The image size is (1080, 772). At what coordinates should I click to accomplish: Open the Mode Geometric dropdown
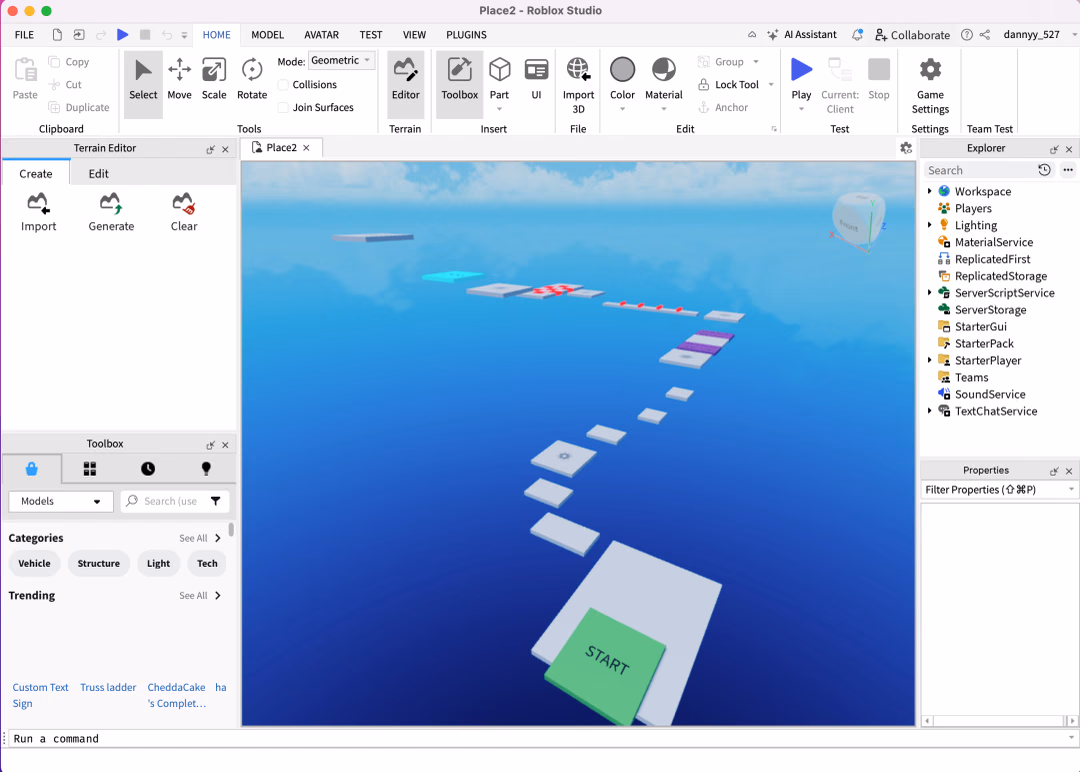(341, 61)
